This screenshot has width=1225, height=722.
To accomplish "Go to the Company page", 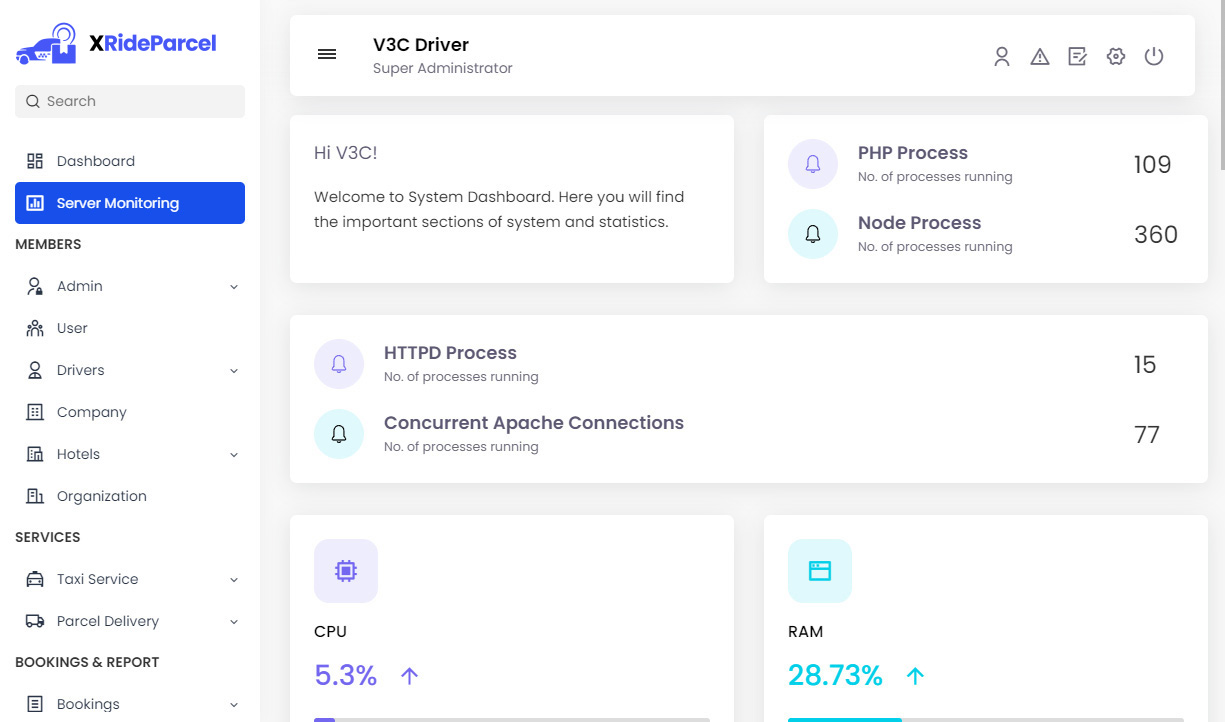I will [91, 412].
